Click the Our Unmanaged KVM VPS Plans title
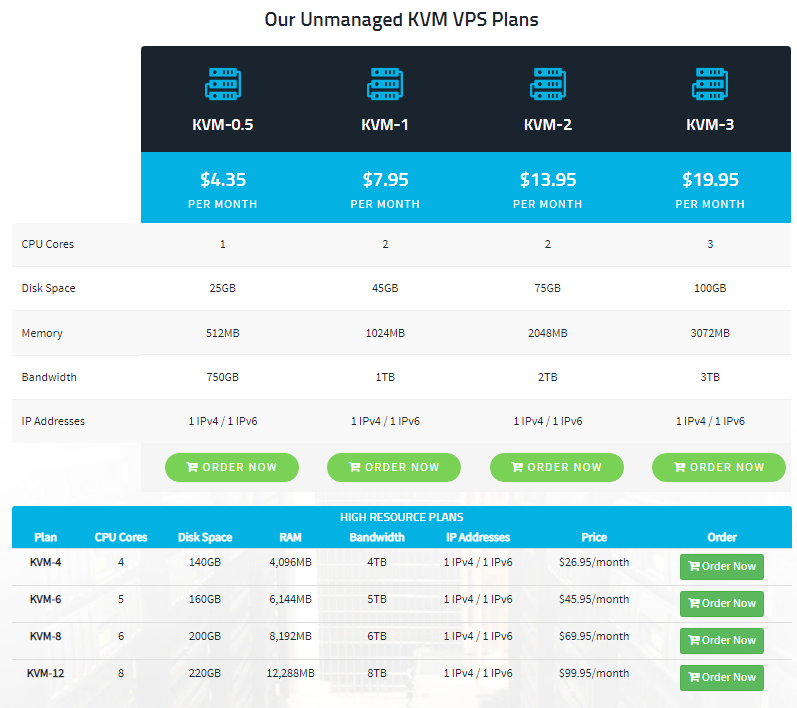The width and height of the screenshot is (797, 708). tap(401, 20)
